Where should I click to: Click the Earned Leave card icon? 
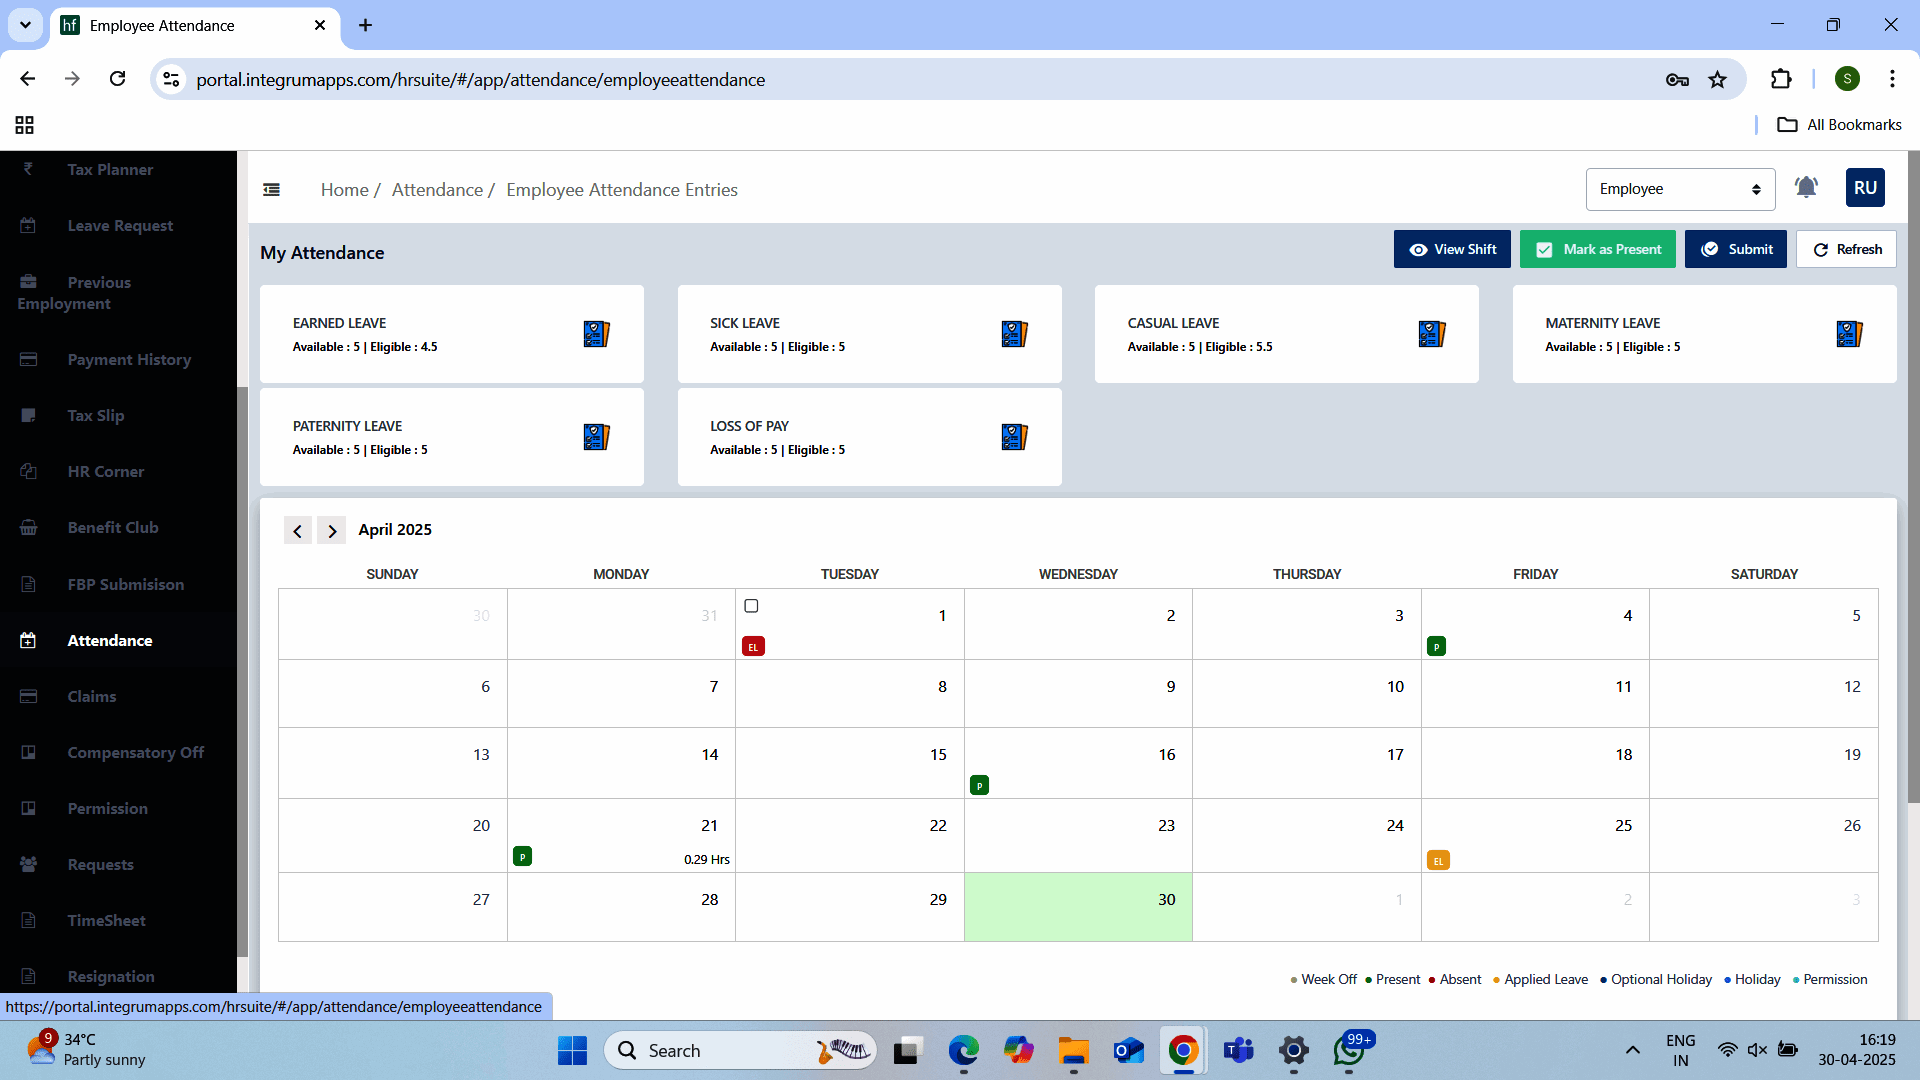click(596, 334)
